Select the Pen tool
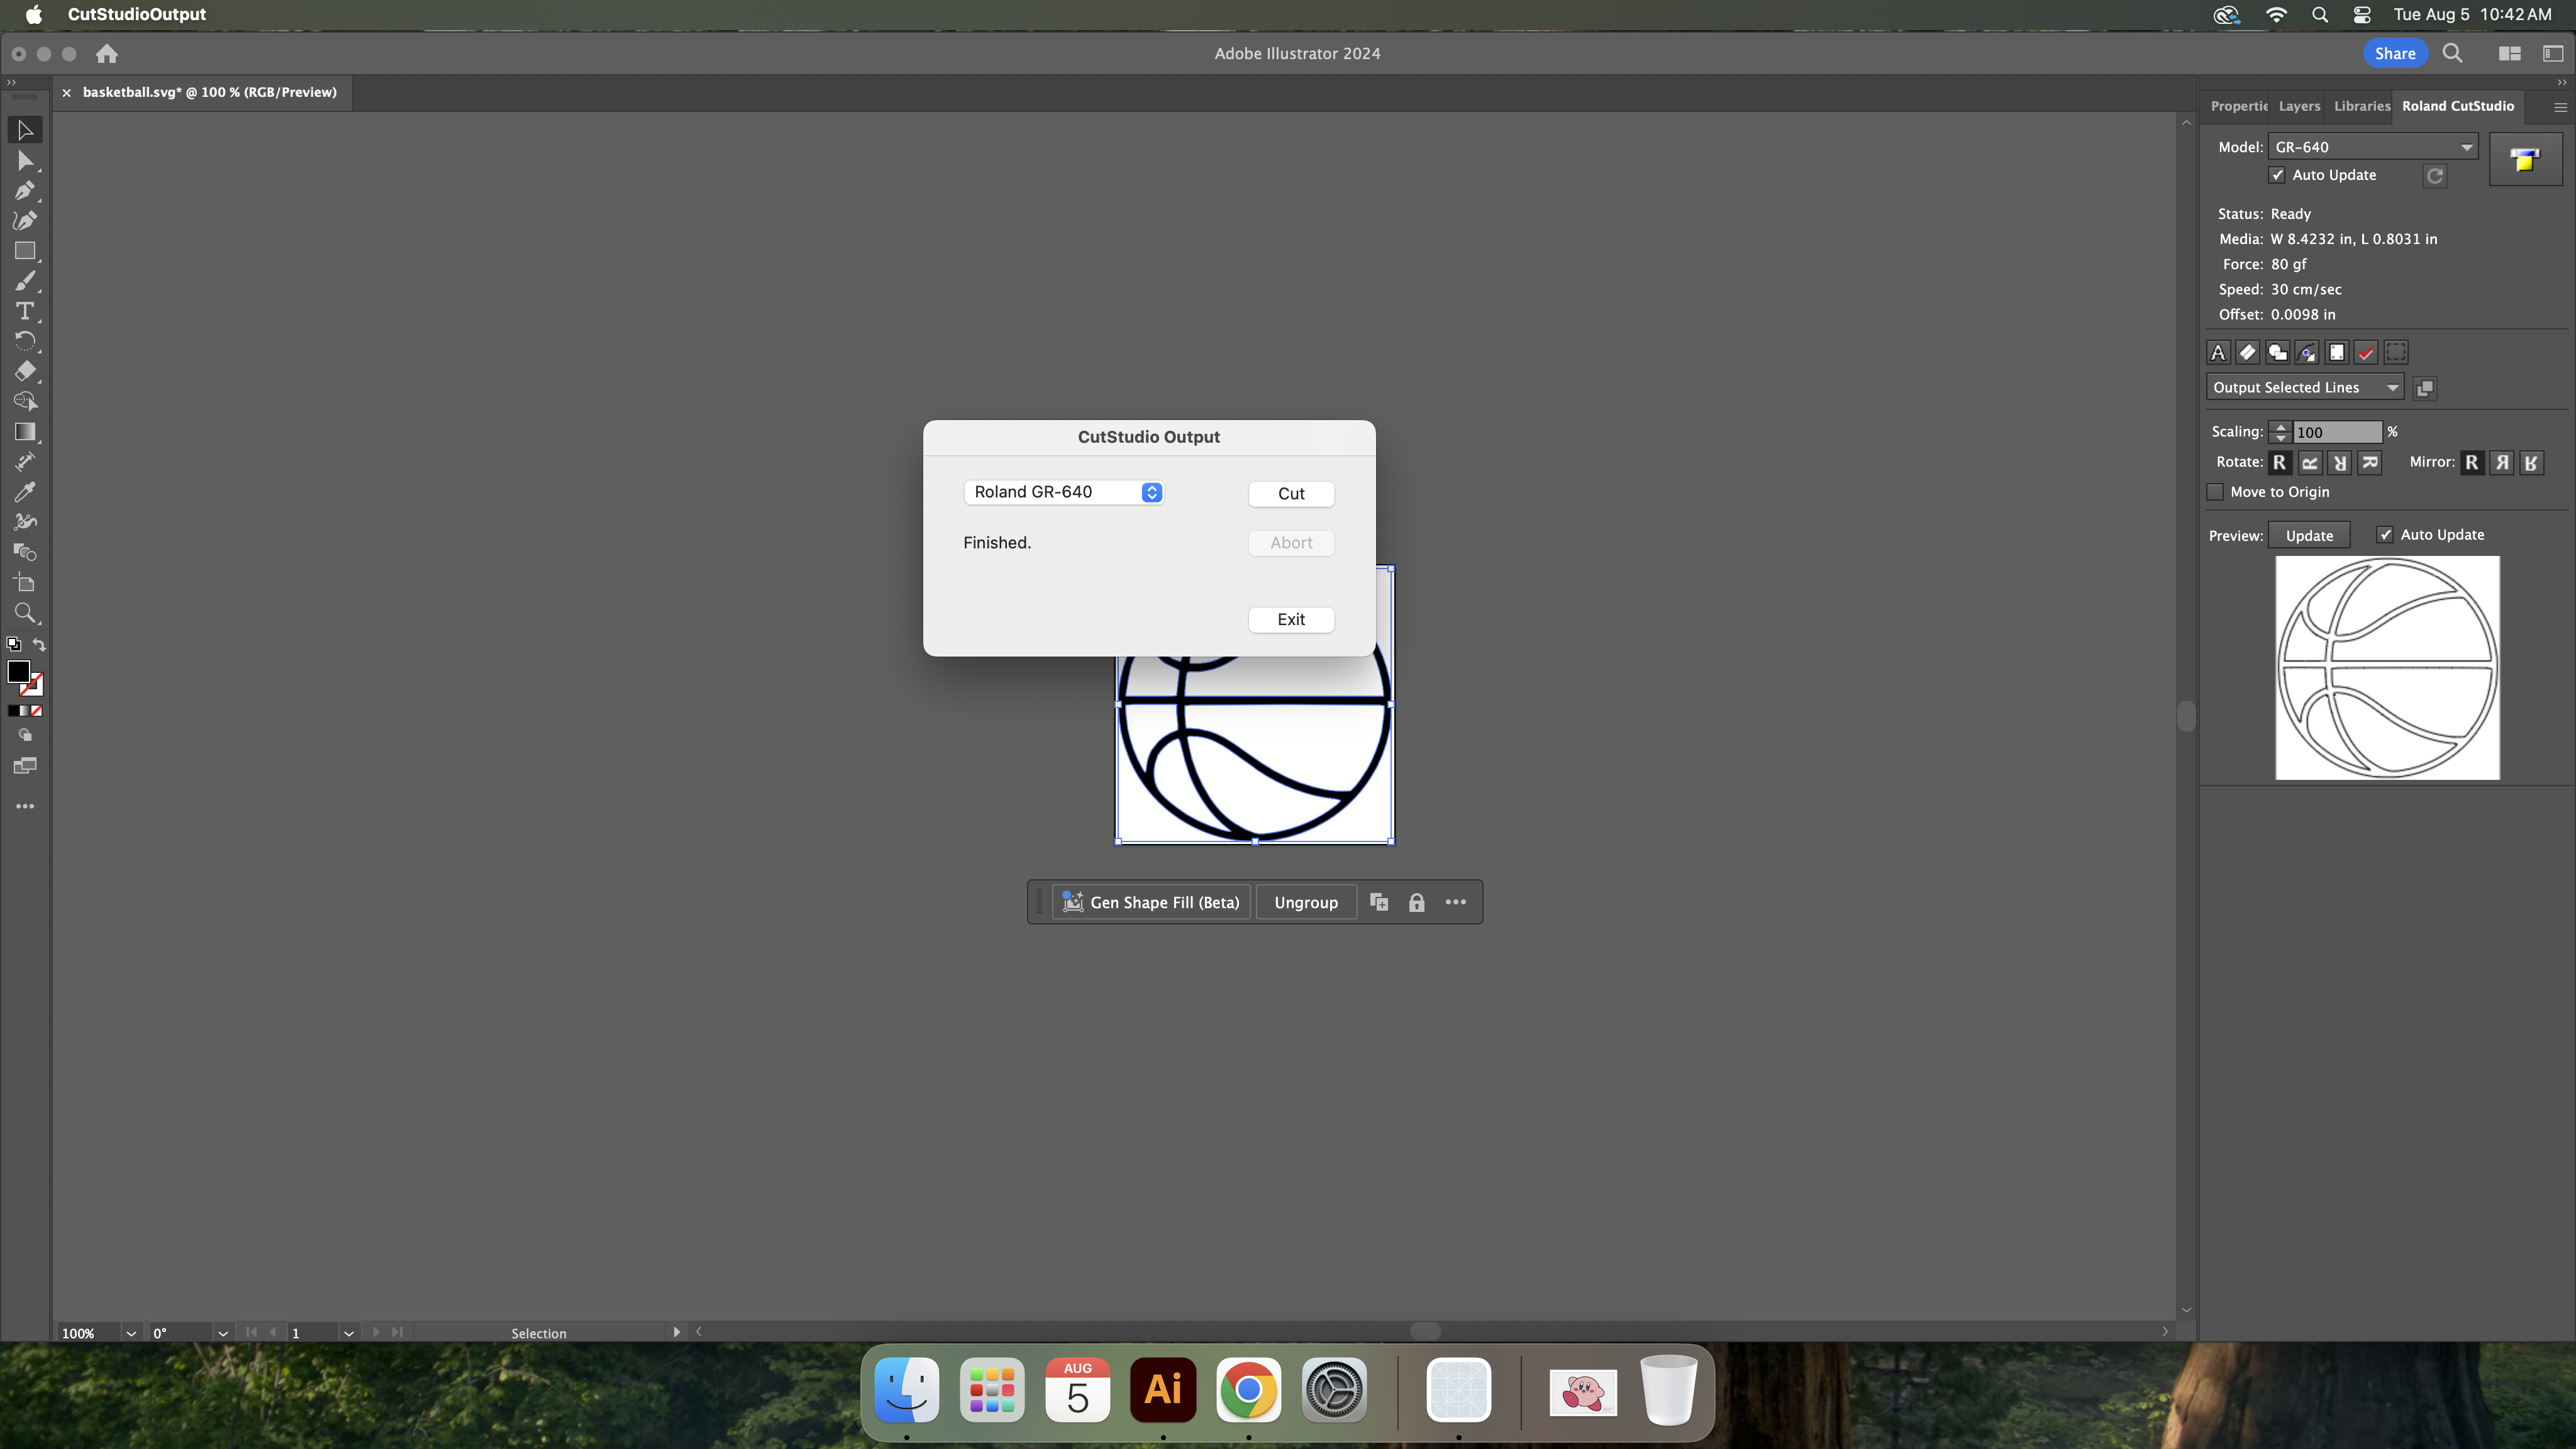The width and height of the screenshot is (2576, 1449). (25, 190)
